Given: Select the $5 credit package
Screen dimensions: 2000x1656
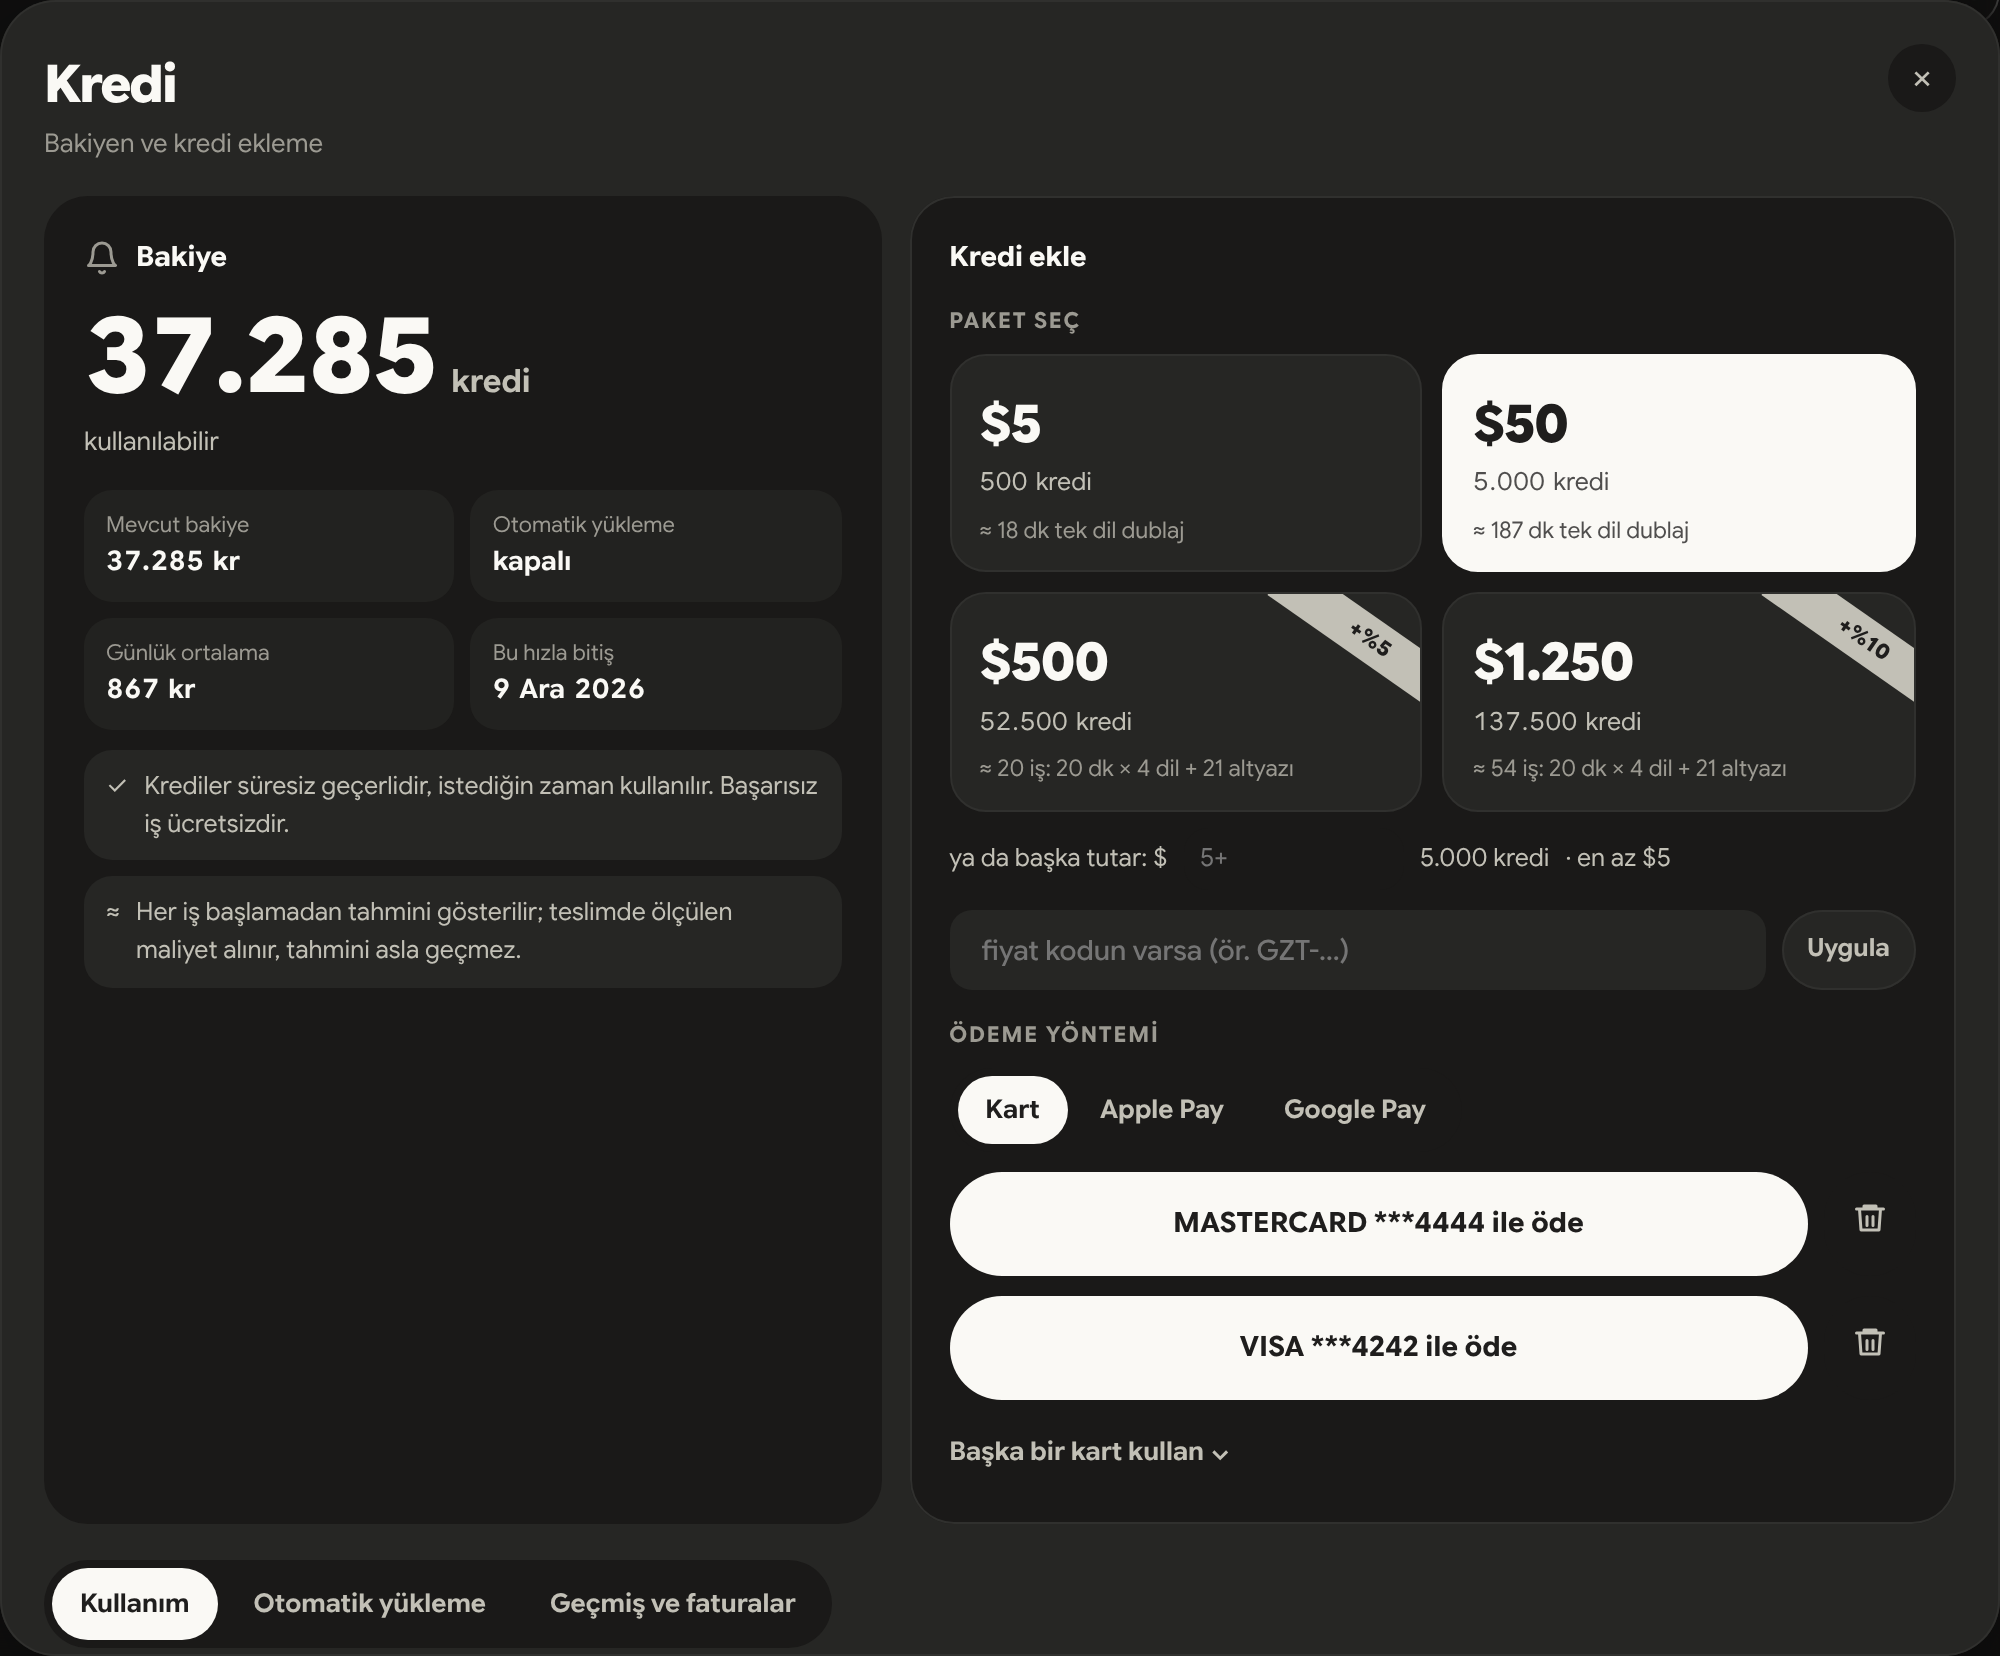Looking at the screenshot, I should pyautogui.click(x=1185, y=463).
